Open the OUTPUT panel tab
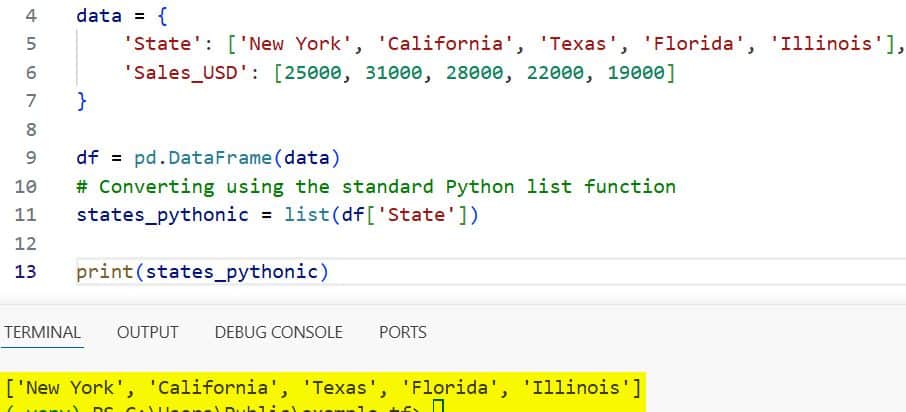Screen dimensions: 906x412 click(x=147, y=332)
